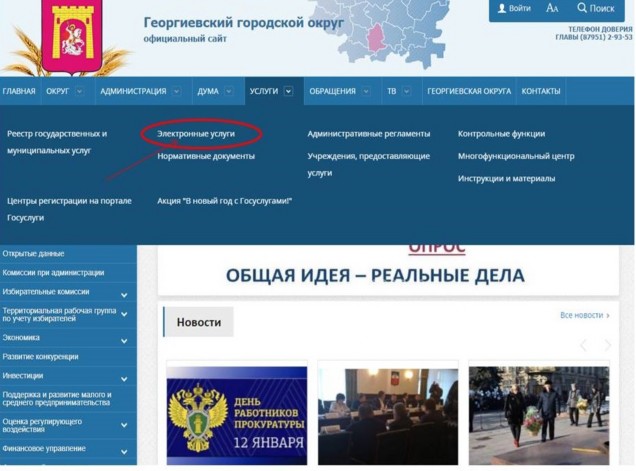636x471 pixels.
Task: Expand the Администрация dropdown arrow
Action: pyautogui.click(x=176, y=91)
